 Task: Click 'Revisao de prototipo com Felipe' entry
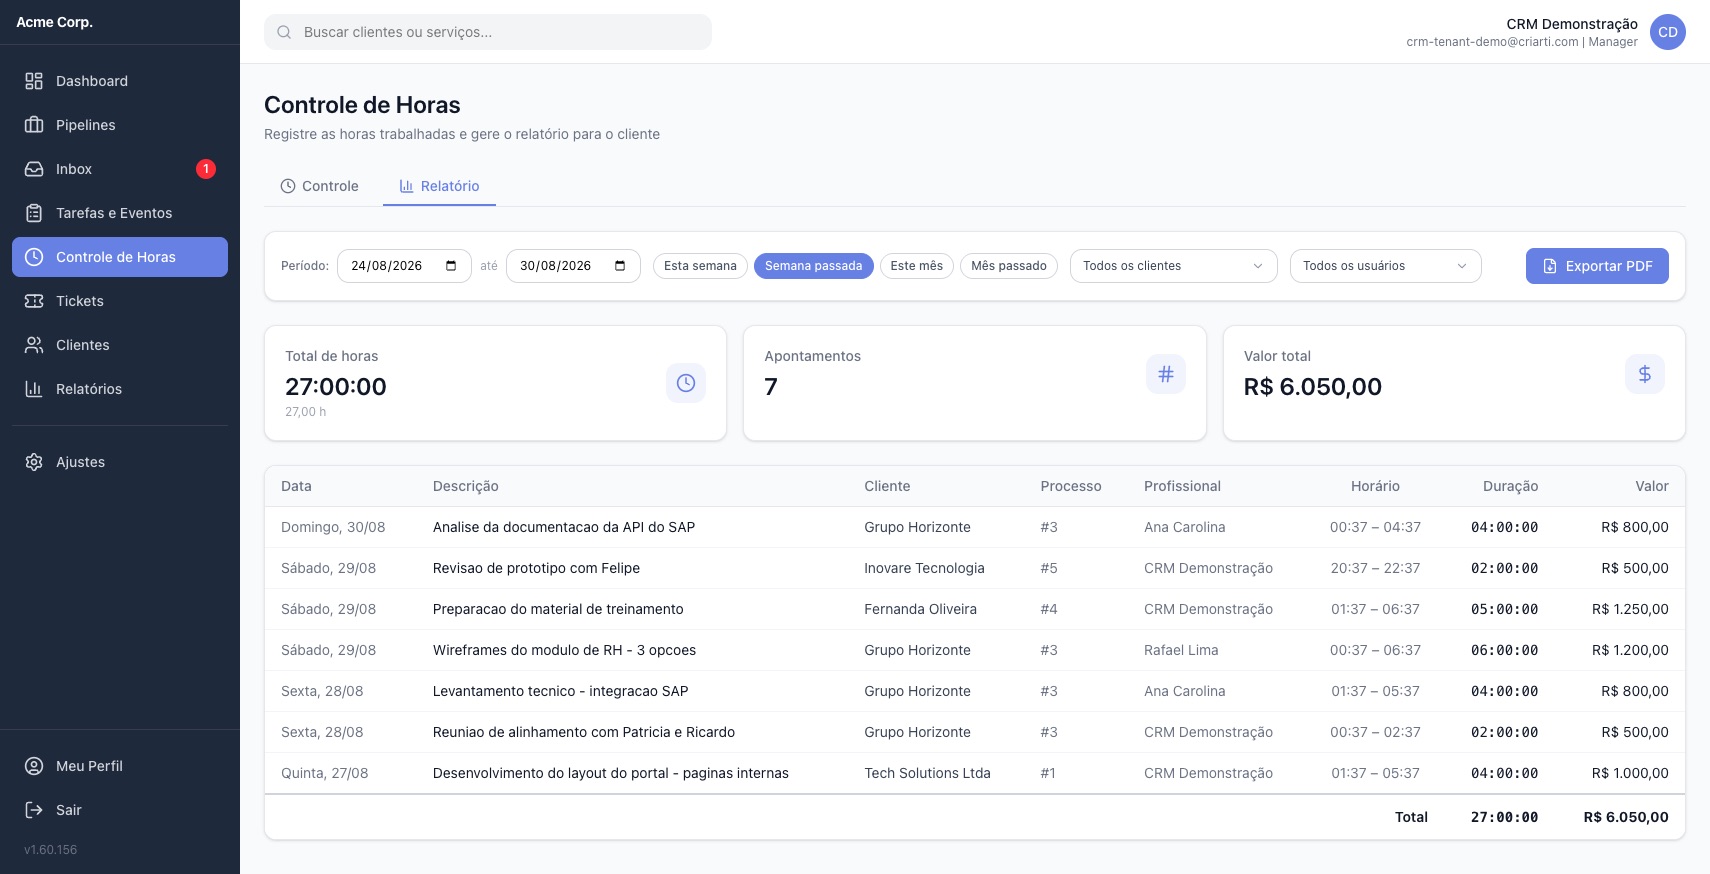[x=536, y=568]
